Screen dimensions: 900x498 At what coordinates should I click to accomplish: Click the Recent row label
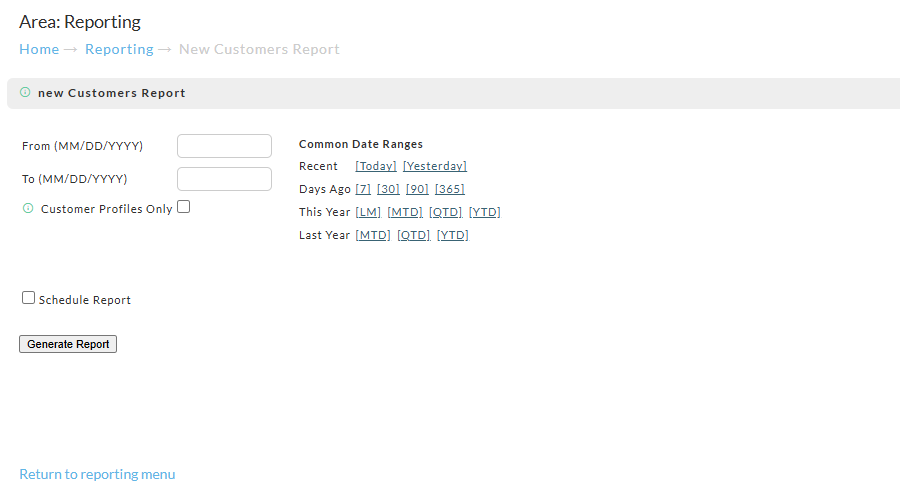click(318, 166)
